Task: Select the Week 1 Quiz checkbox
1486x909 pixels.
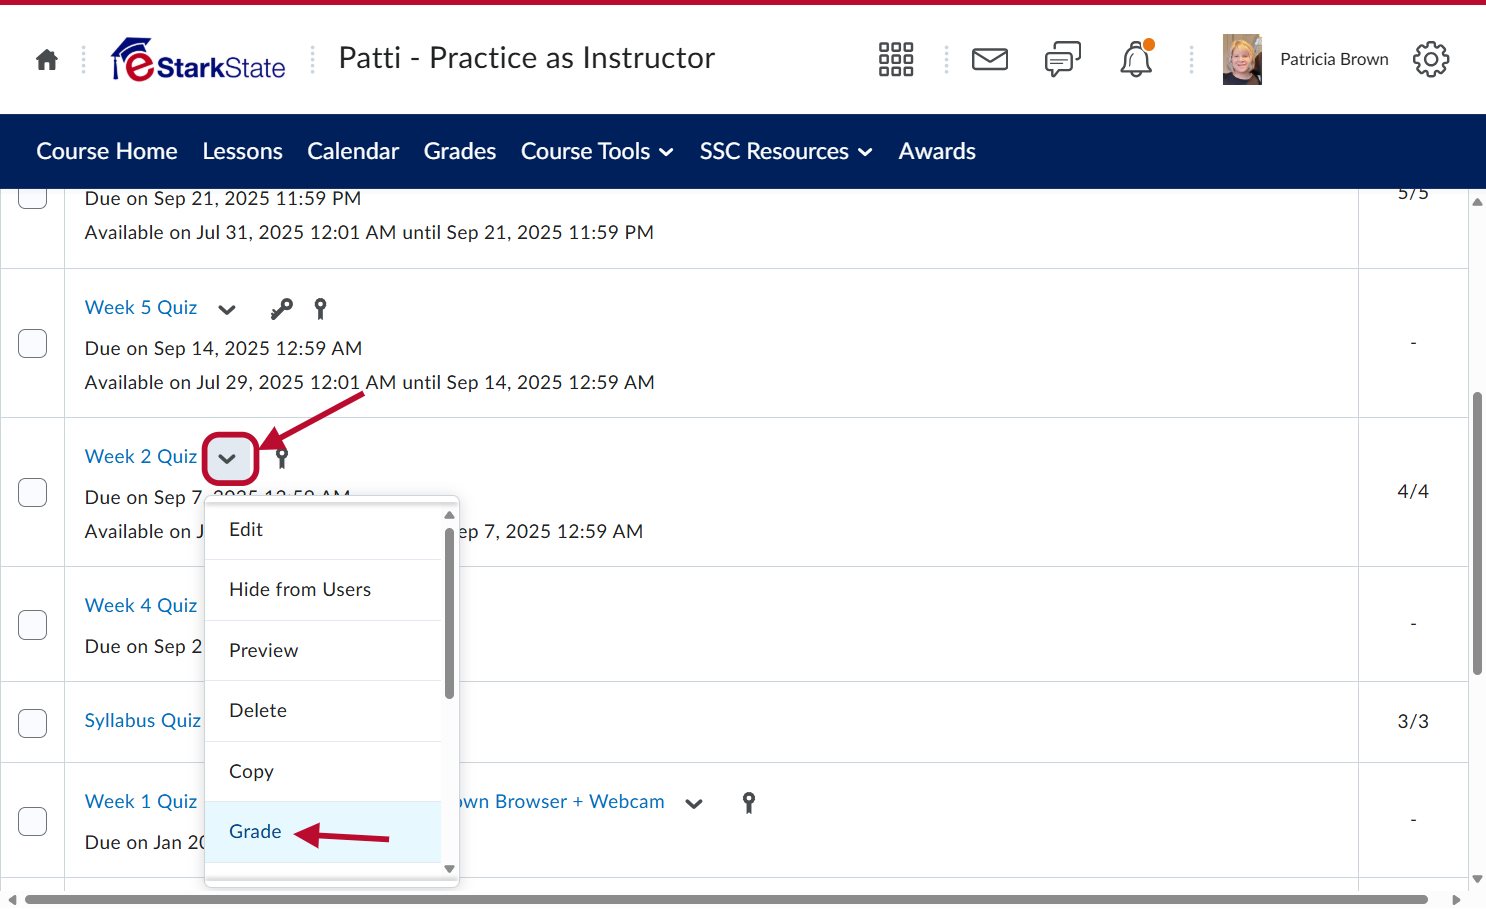Action: coord(33,821)
